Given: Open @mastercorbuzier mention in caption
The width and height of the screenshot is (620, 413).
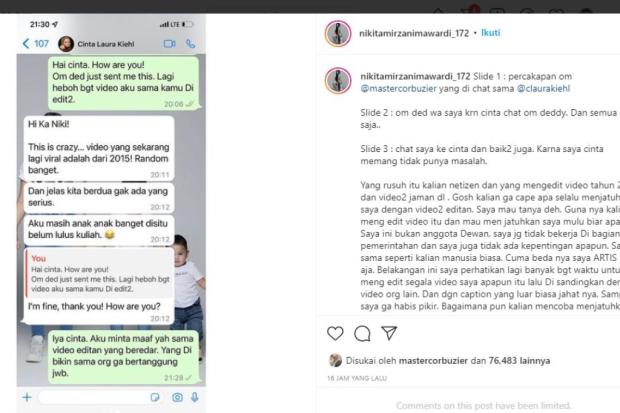Looking at the screenshot, I should click(398, 89).
